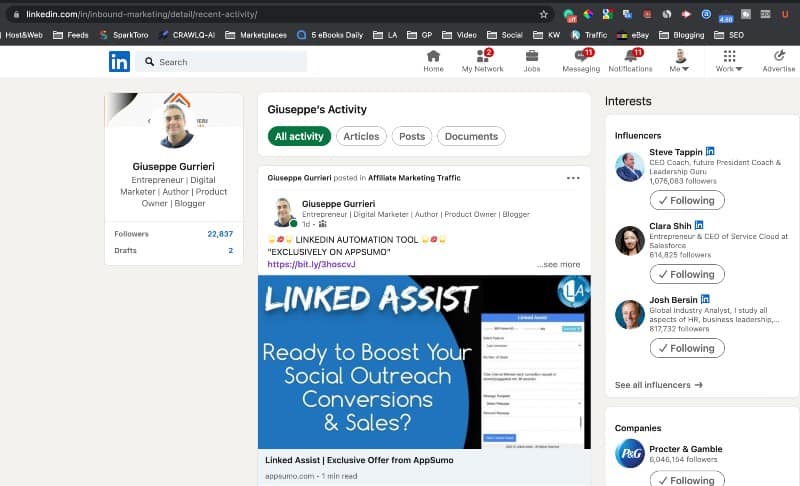The height and width of the screenshot is (486, 800).
Task: Open the Feeds bookmark folder
Action: 71,35
